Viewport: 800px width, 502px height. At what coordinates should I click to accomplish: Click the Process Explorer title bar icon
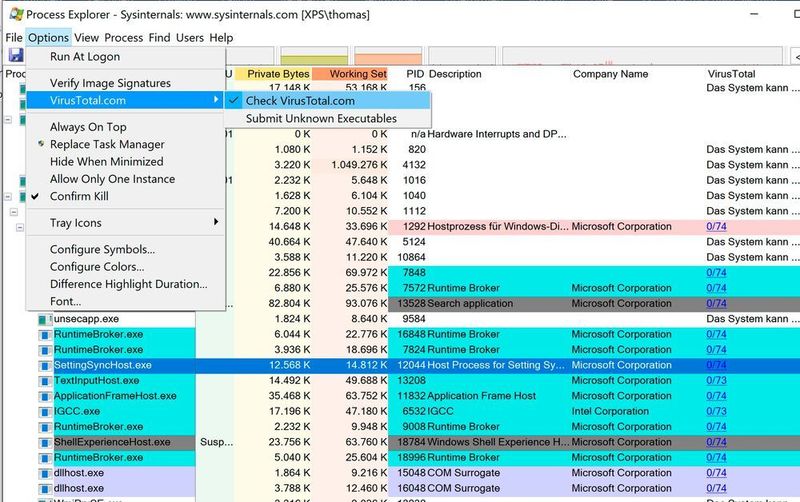point(16,14)
